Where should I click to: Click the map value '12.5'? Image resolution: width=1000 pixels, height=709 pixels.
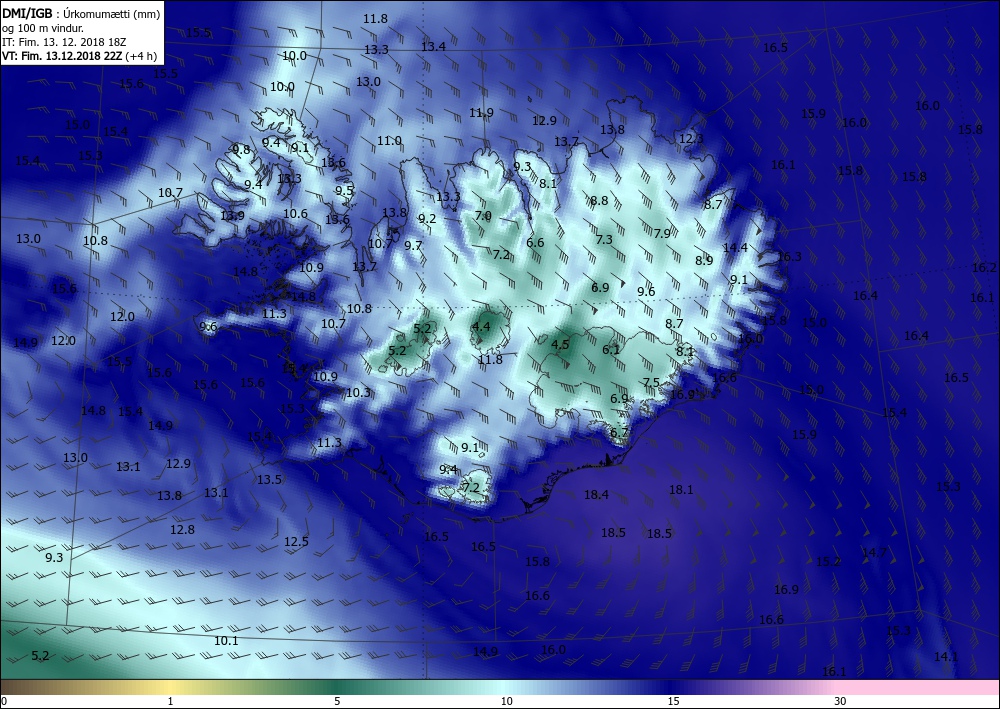(x=296, y=542)
